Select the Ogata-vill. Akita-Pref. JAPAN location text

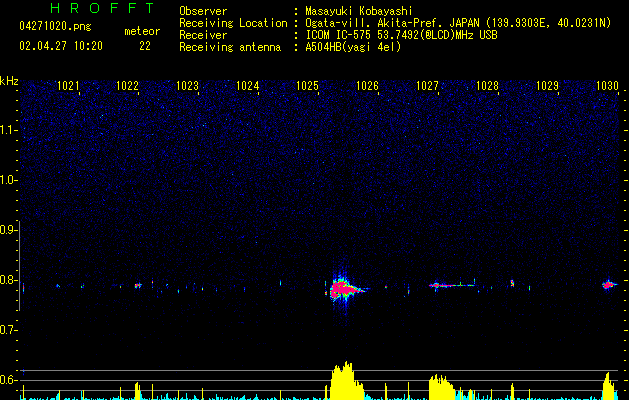458,23
